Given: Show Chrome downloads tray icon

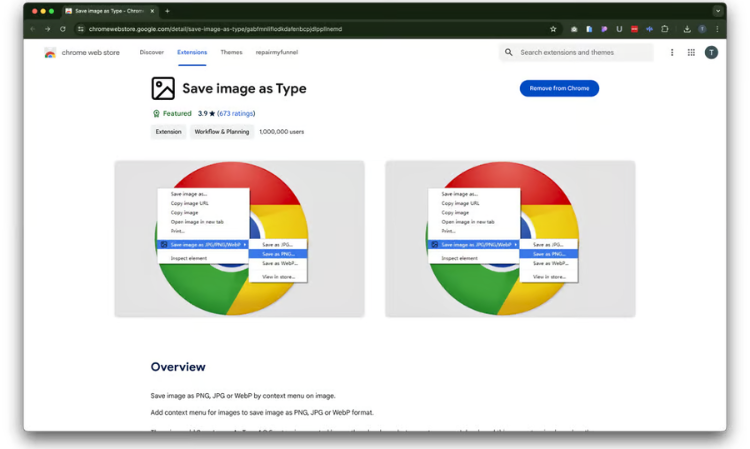Looking at the screenshot, I should [x=687, y=29].
